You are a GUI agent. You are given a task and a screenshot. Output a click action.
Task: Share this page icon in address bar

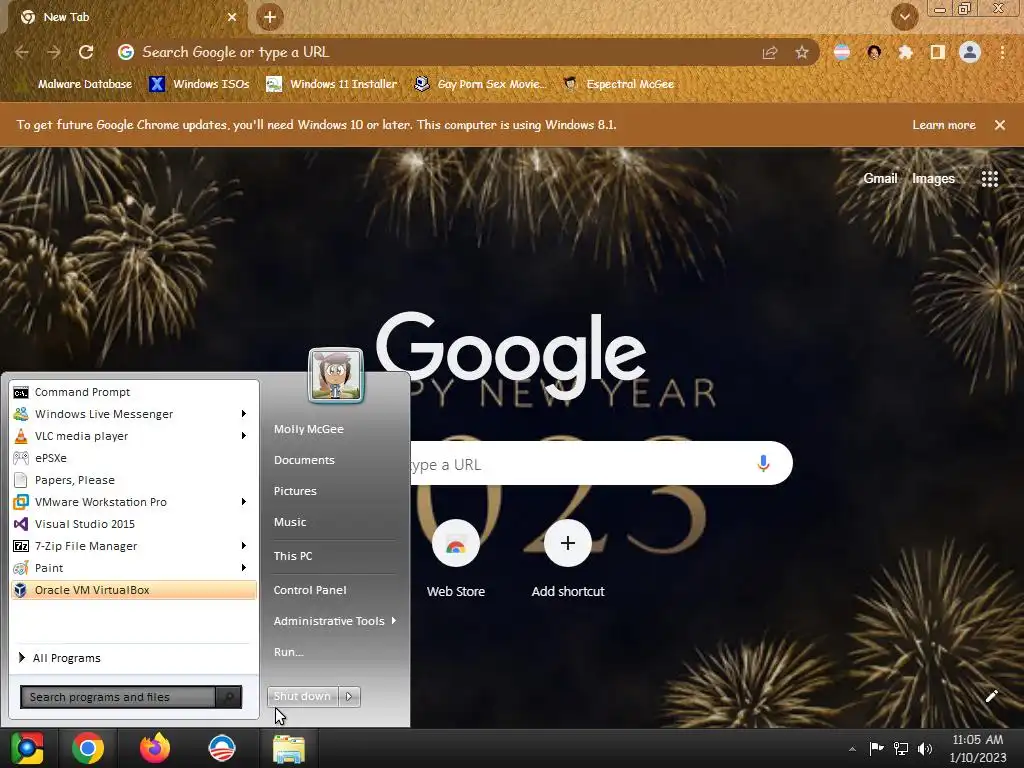770,52
